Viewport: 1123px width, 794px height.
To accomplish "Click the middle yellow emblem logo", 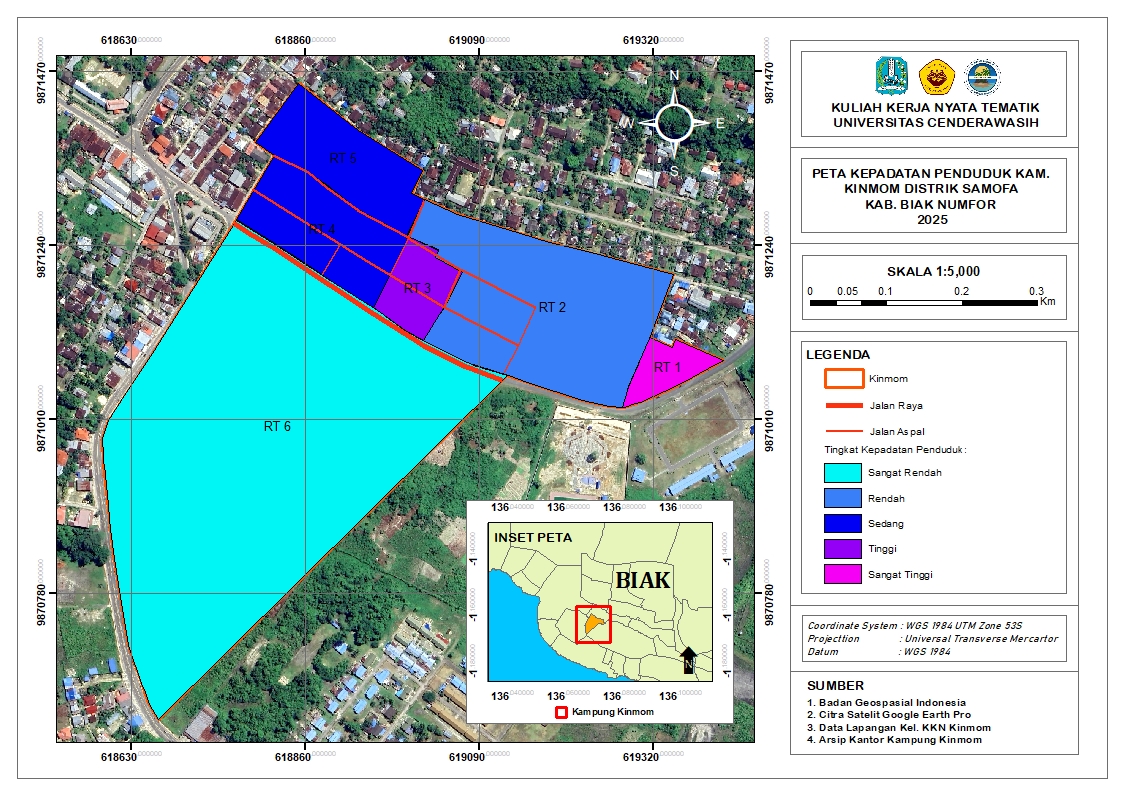I will click(936, 76).
